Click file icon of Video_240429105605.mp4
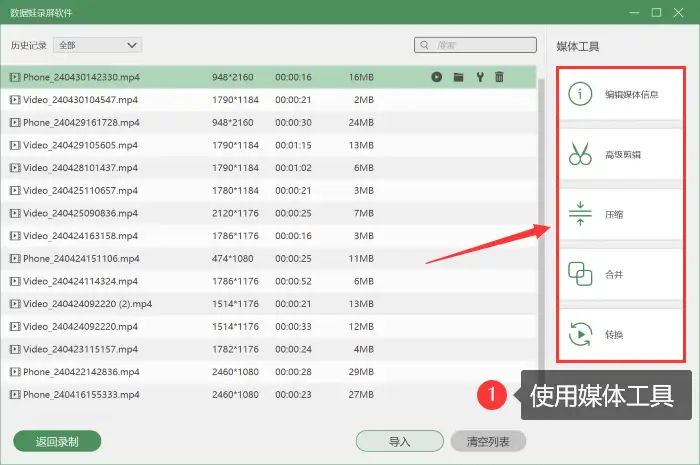Viewport: 700px width, 465px height. pyautogui.click(x=15, y=145)
